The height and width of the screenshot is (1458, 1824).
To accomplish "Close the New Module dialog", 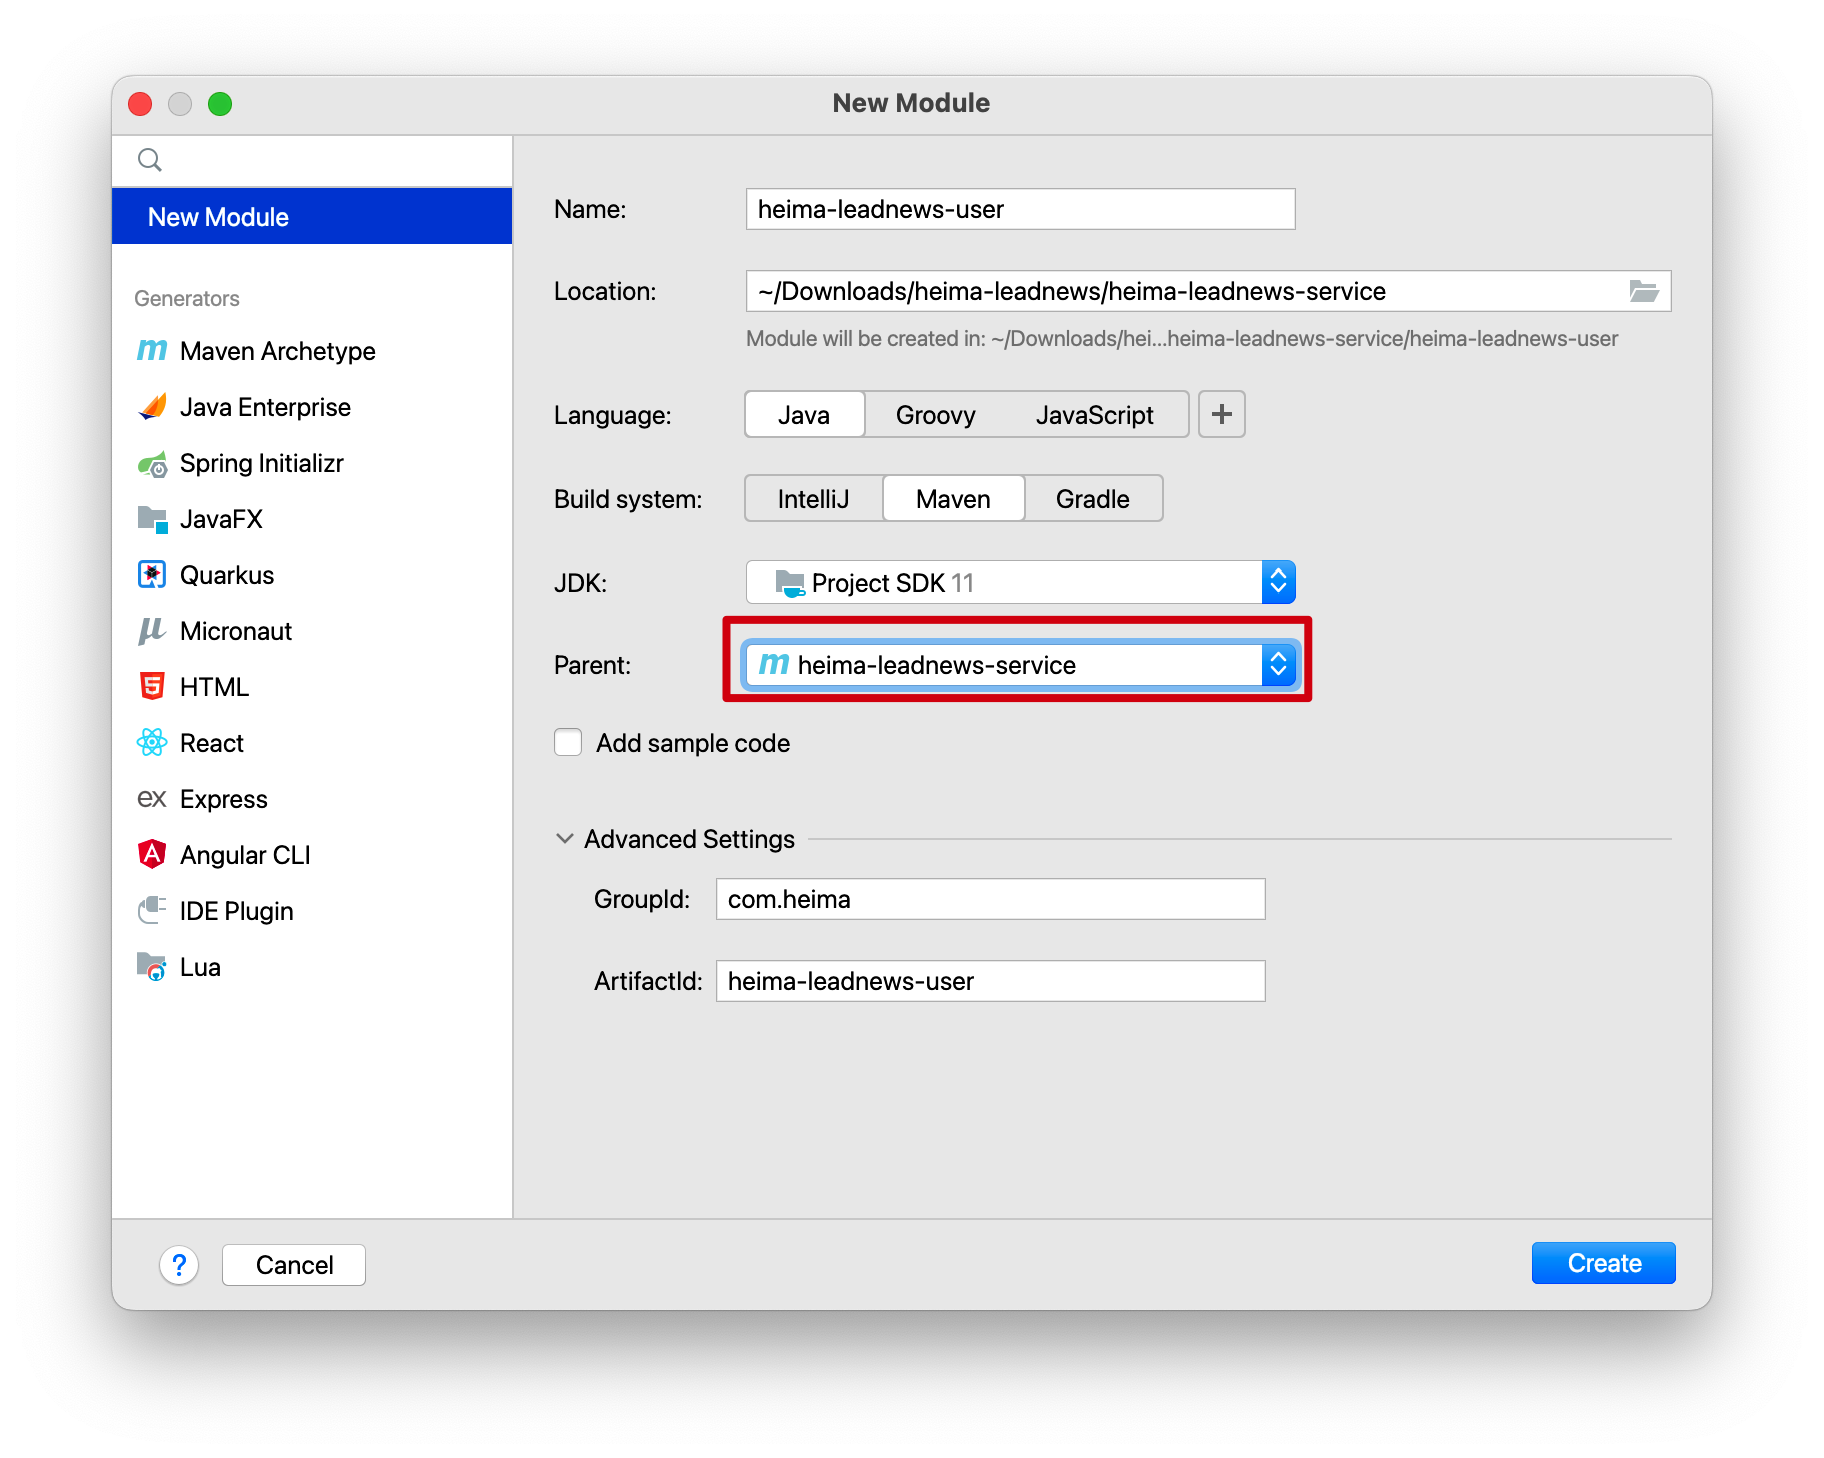I will pyautogui.click(x=140, y=104).
